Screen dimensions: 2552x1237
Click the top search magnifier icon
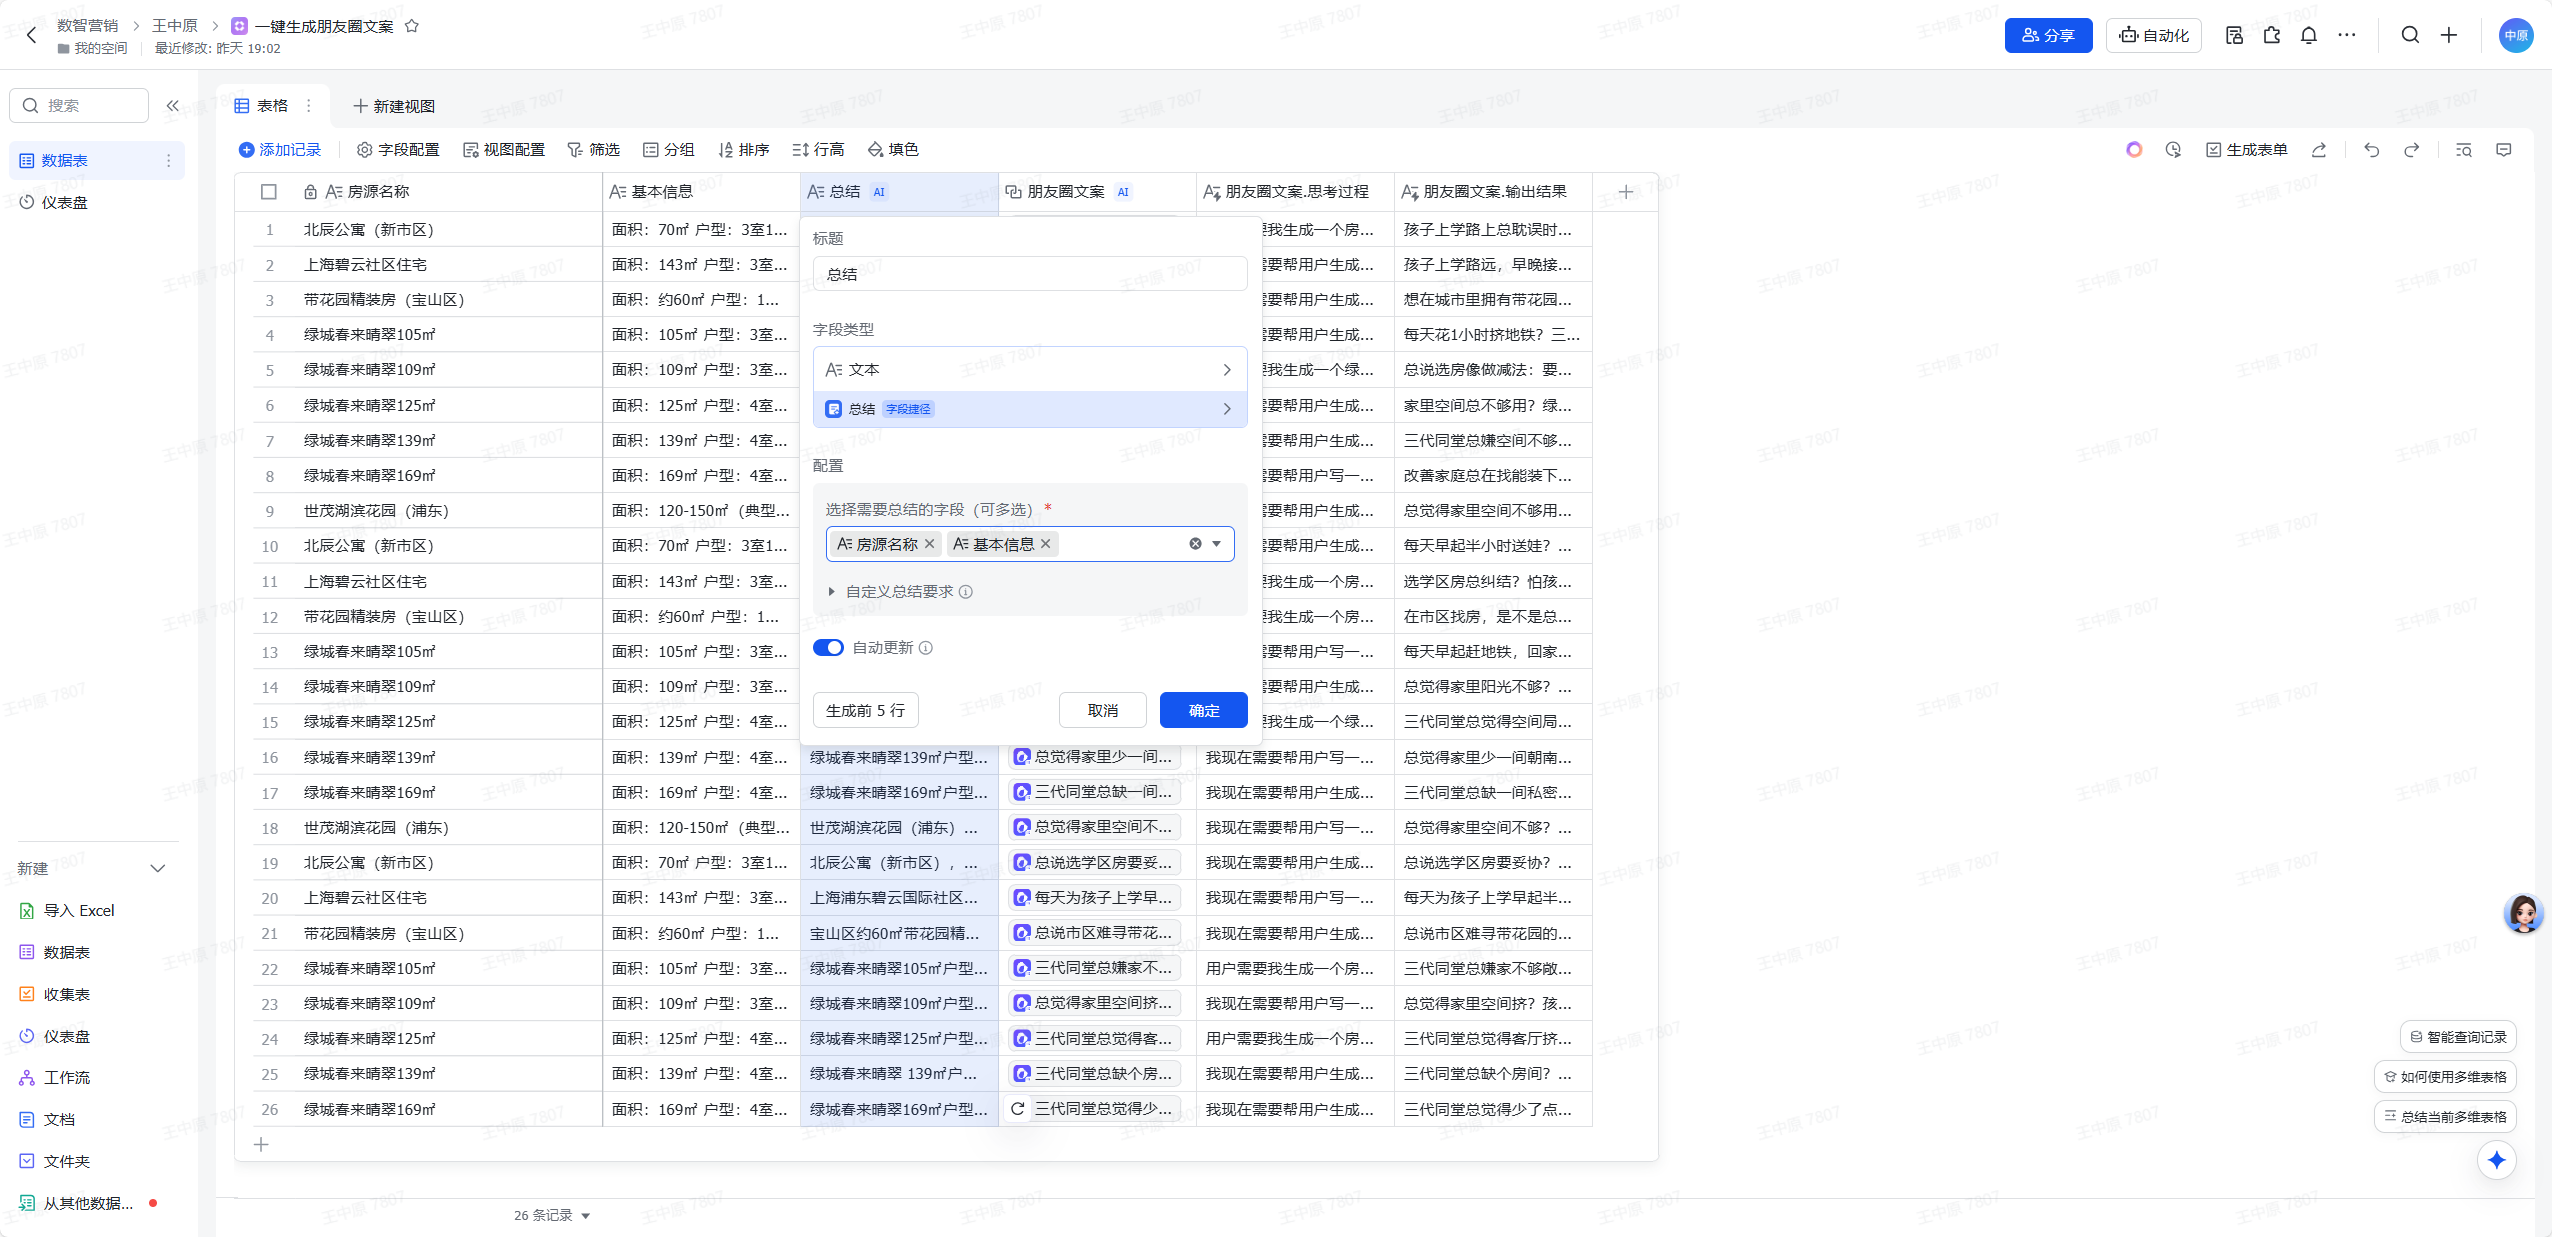pos(2410,36)
